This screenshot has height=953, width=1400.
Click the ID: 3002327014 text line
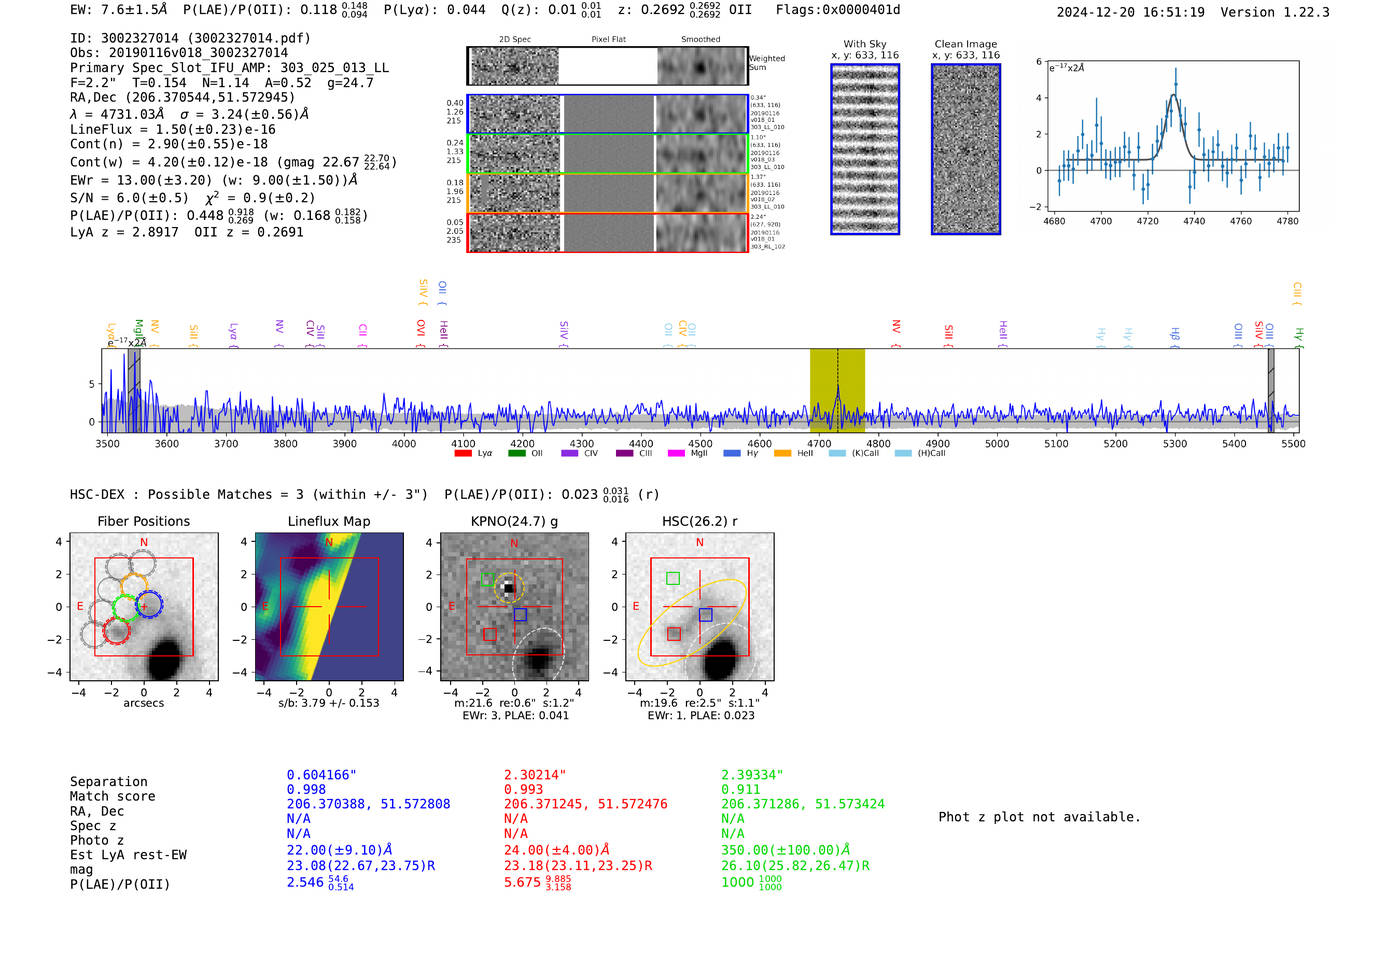tap(190, 38)
